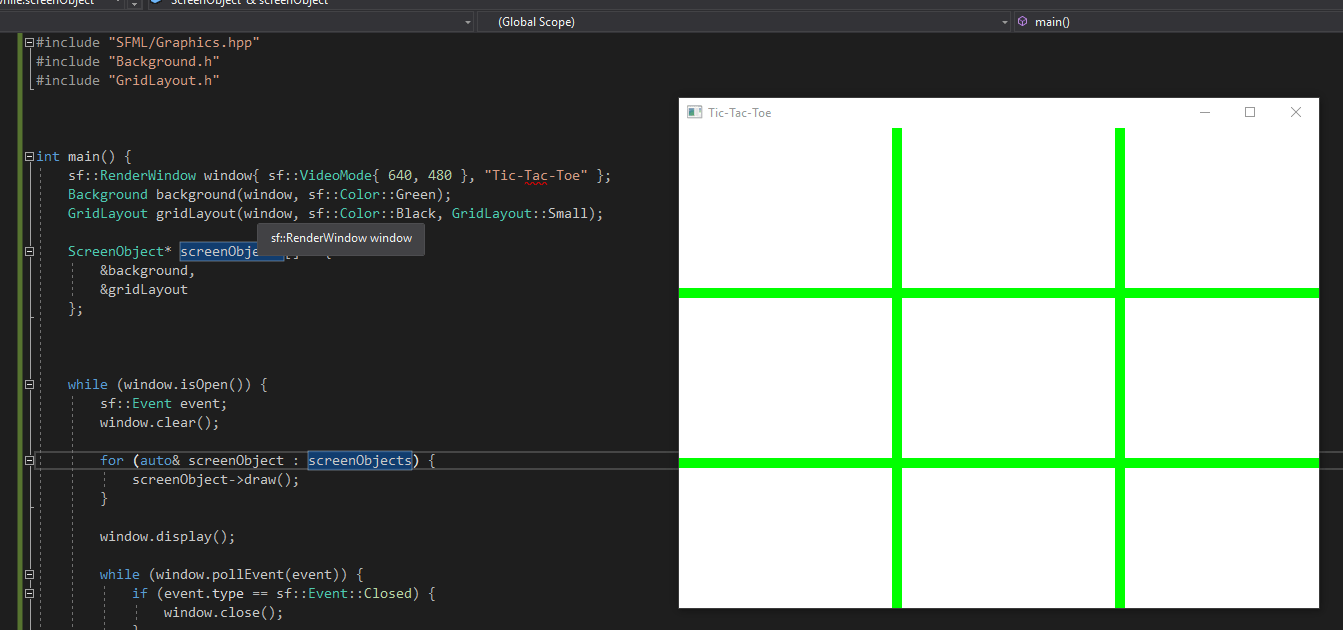Collapse the while window.isOpen loop
Viewport: 1343px width, 630px height.
28,384
